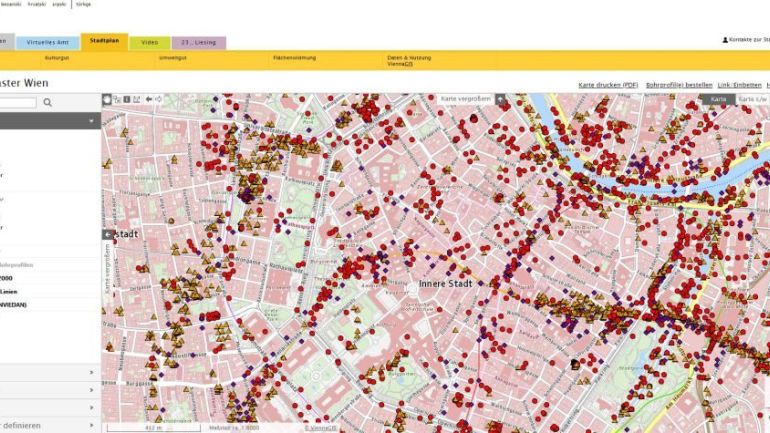The image size is (770, 433).
Task: Switch to the Video tab
Action: click(149, 43)
